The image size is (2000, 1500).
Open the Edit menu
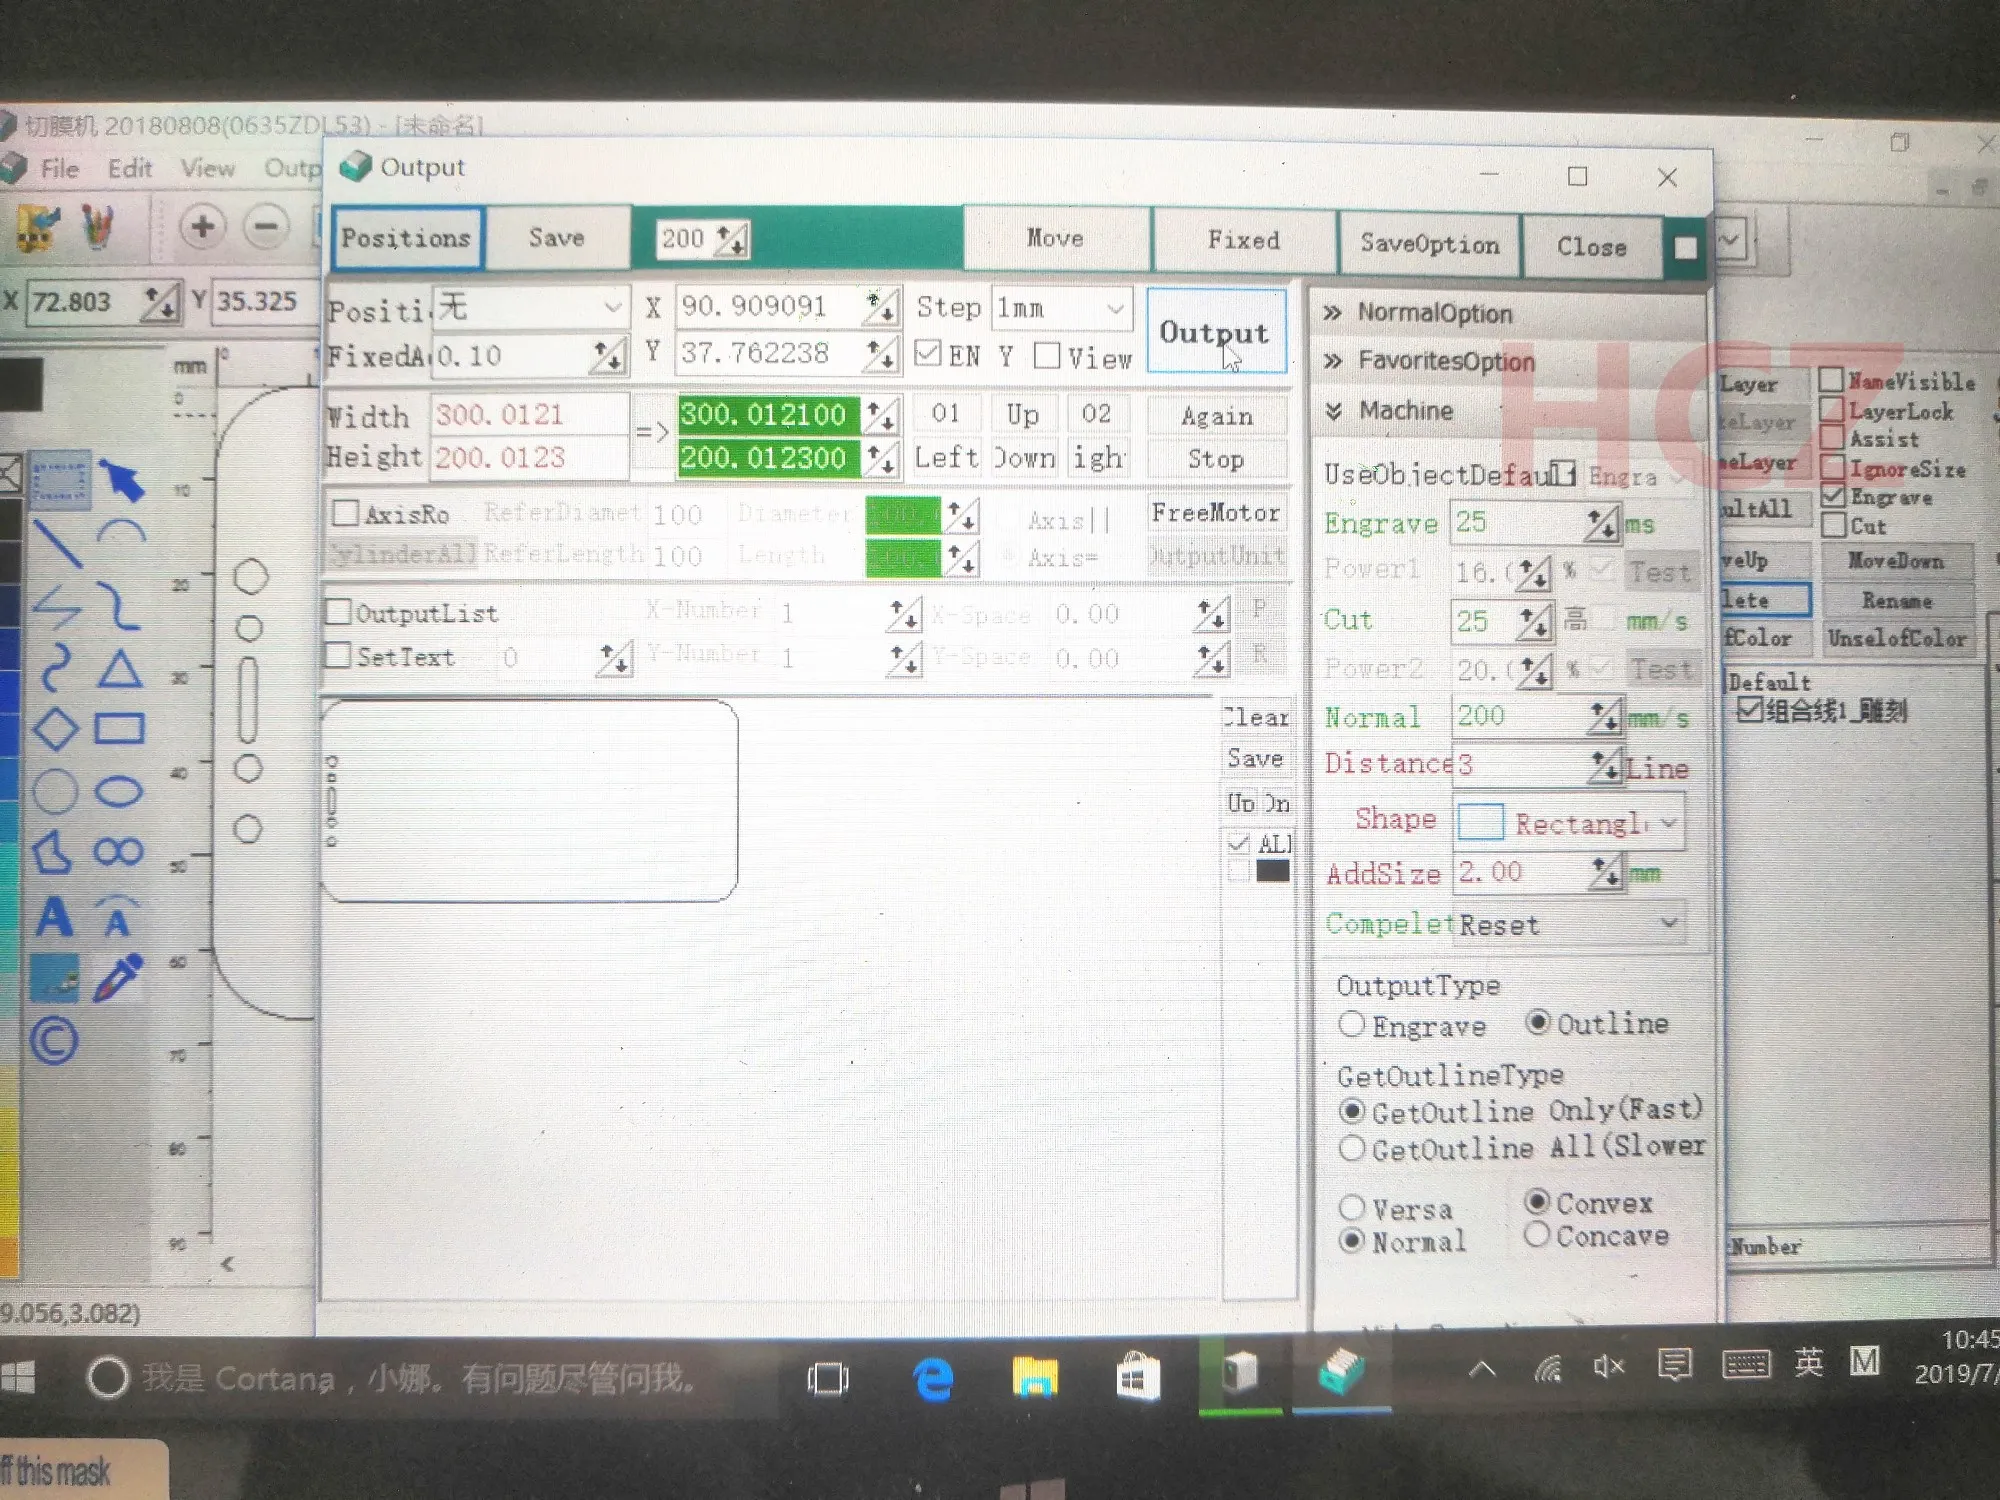click(x=130, y=168)
